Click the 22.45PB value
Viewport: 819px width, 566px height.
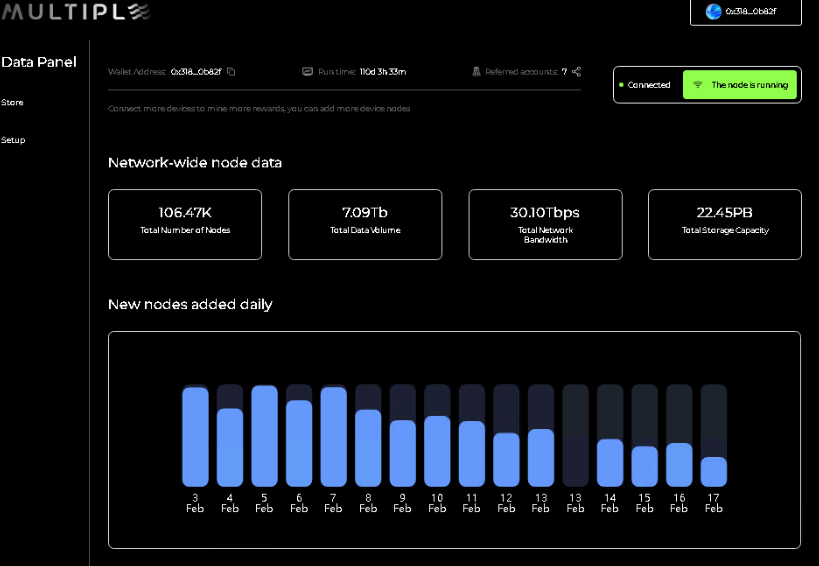click(x=724, y=213)
